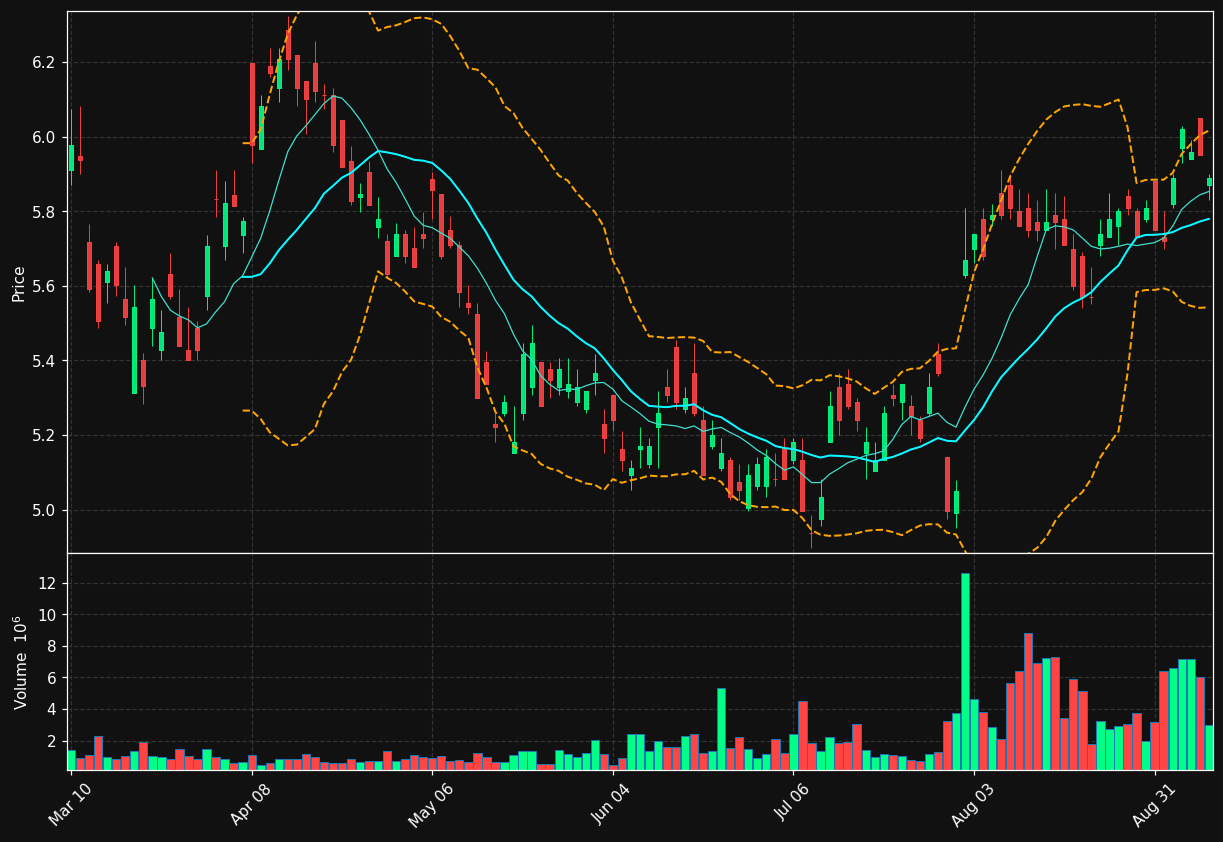Click the 'Price' axis title
Screen dimensions: 1223x842
19,284
